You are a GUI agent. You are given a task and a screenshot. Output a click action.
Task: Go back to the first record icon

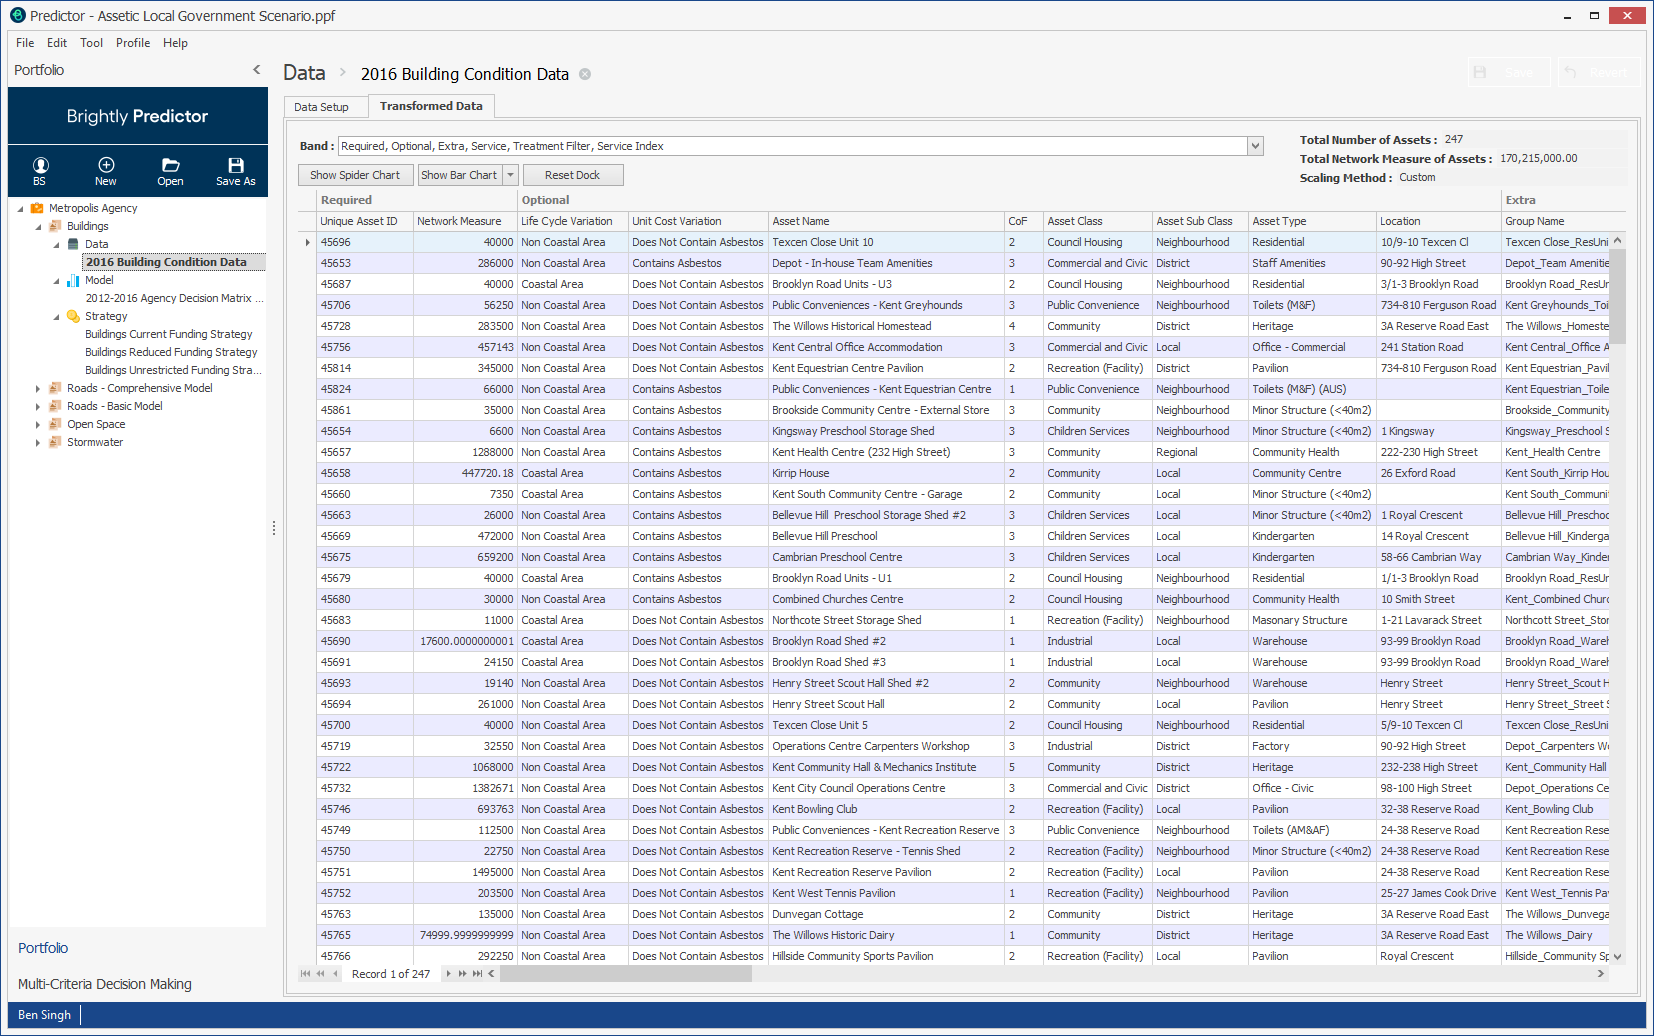pyautogui.click(x=305, y=973)
